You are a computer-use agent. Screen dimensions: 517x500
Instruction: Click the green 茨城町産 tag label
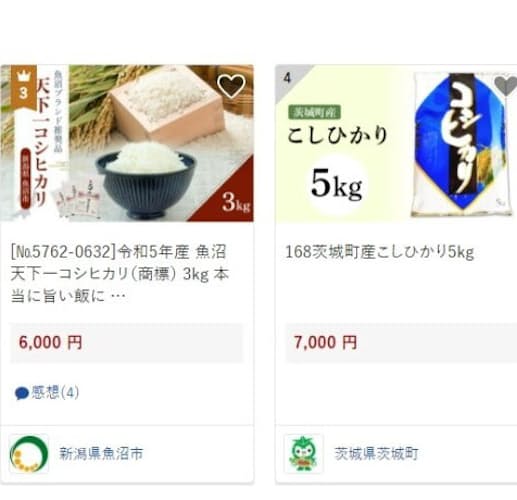coord(315,113)
